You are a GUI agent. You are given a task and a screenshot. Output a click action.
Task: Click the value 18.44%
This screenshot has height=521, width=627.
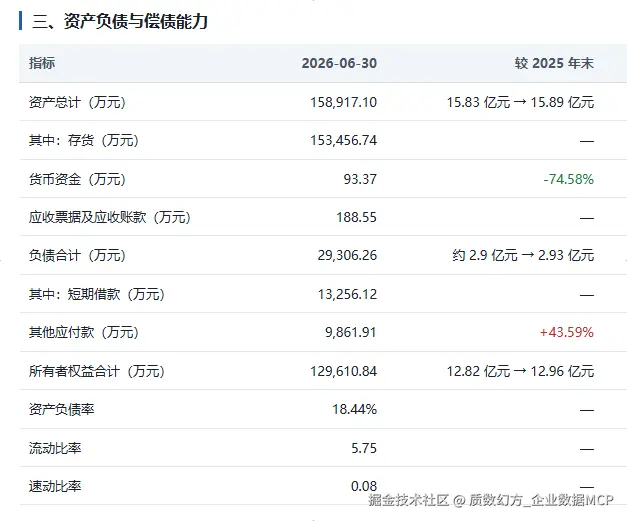pyautogui.click(x=354, y=409)
